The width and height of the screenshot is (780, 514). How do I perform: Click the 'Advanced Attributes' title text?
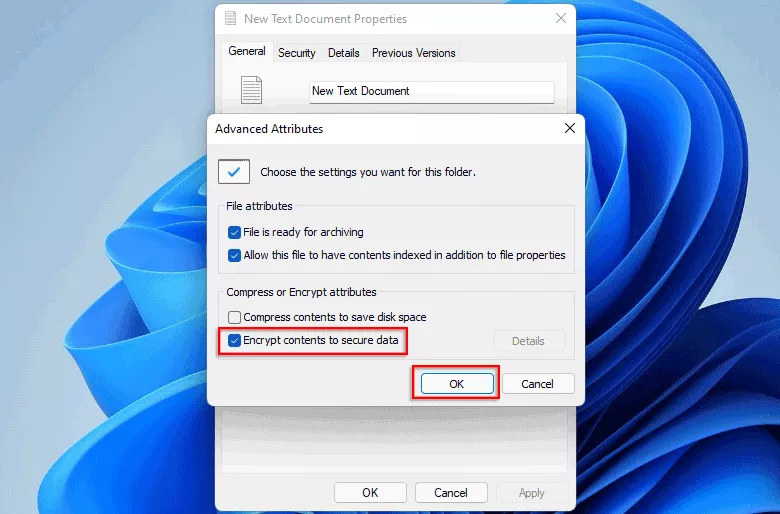pyautogui.click(x=269, y=129)
